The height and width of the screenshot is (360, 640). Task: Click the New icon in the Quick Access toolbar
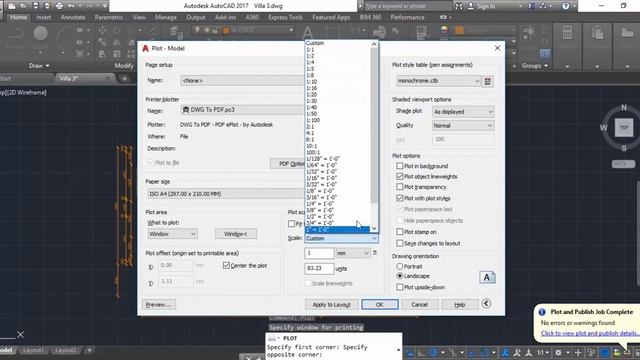click(x=12, y=6)
